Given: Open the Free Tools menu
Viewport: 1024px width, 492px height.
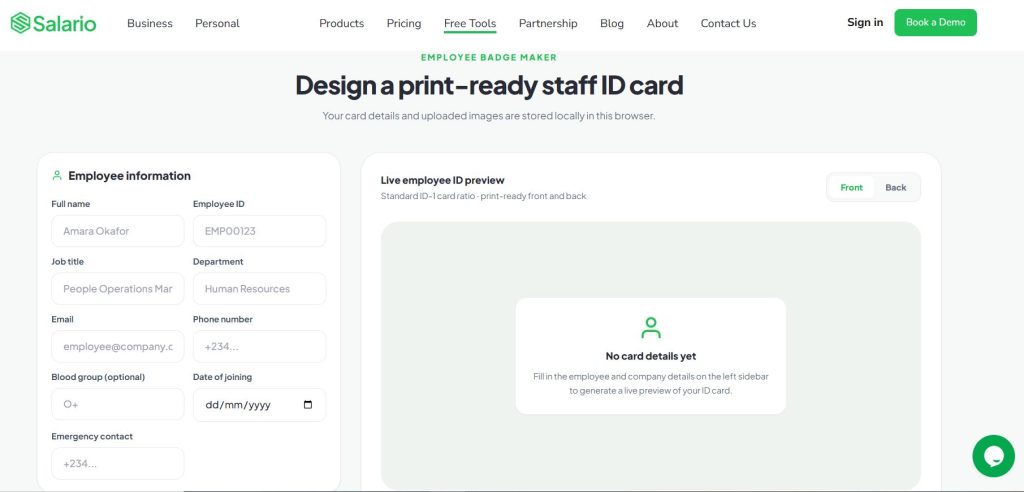Looking at the screenshot, I should pyautogui.click(x=470, y=24).
